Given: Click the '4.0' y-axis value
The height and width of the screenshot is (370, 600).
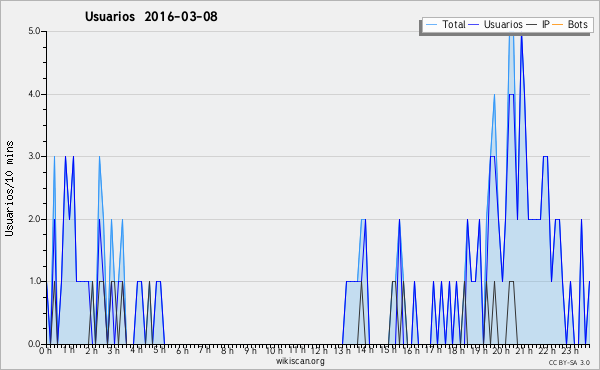Looking at the screenshot, I should tap(34, 94).
